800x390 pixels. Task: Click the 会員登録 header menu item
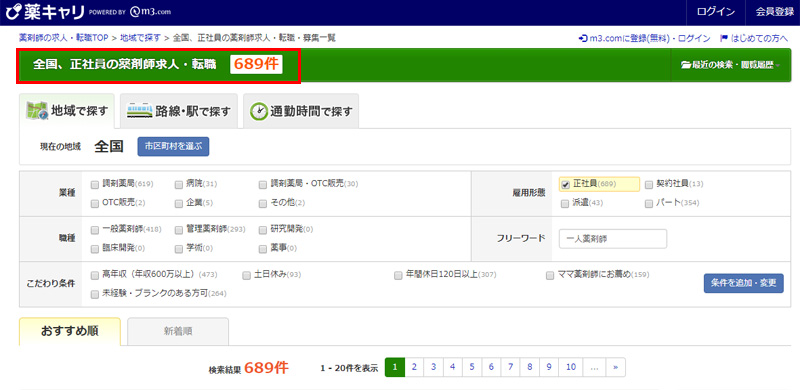[774, 12]
